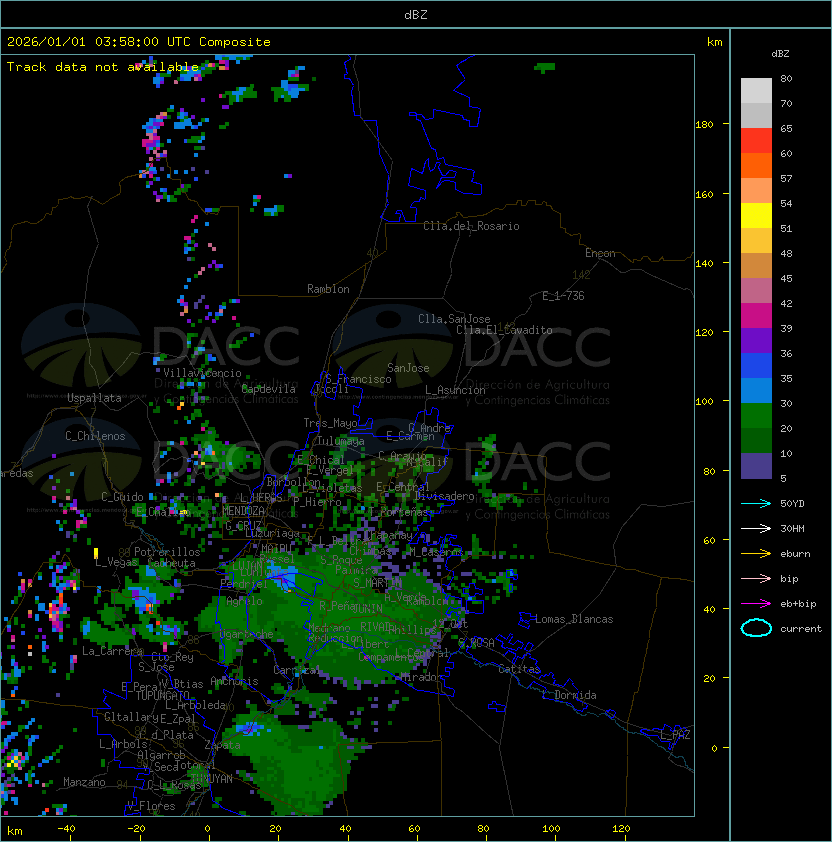Click the 'Capdevila' map label

268,389
